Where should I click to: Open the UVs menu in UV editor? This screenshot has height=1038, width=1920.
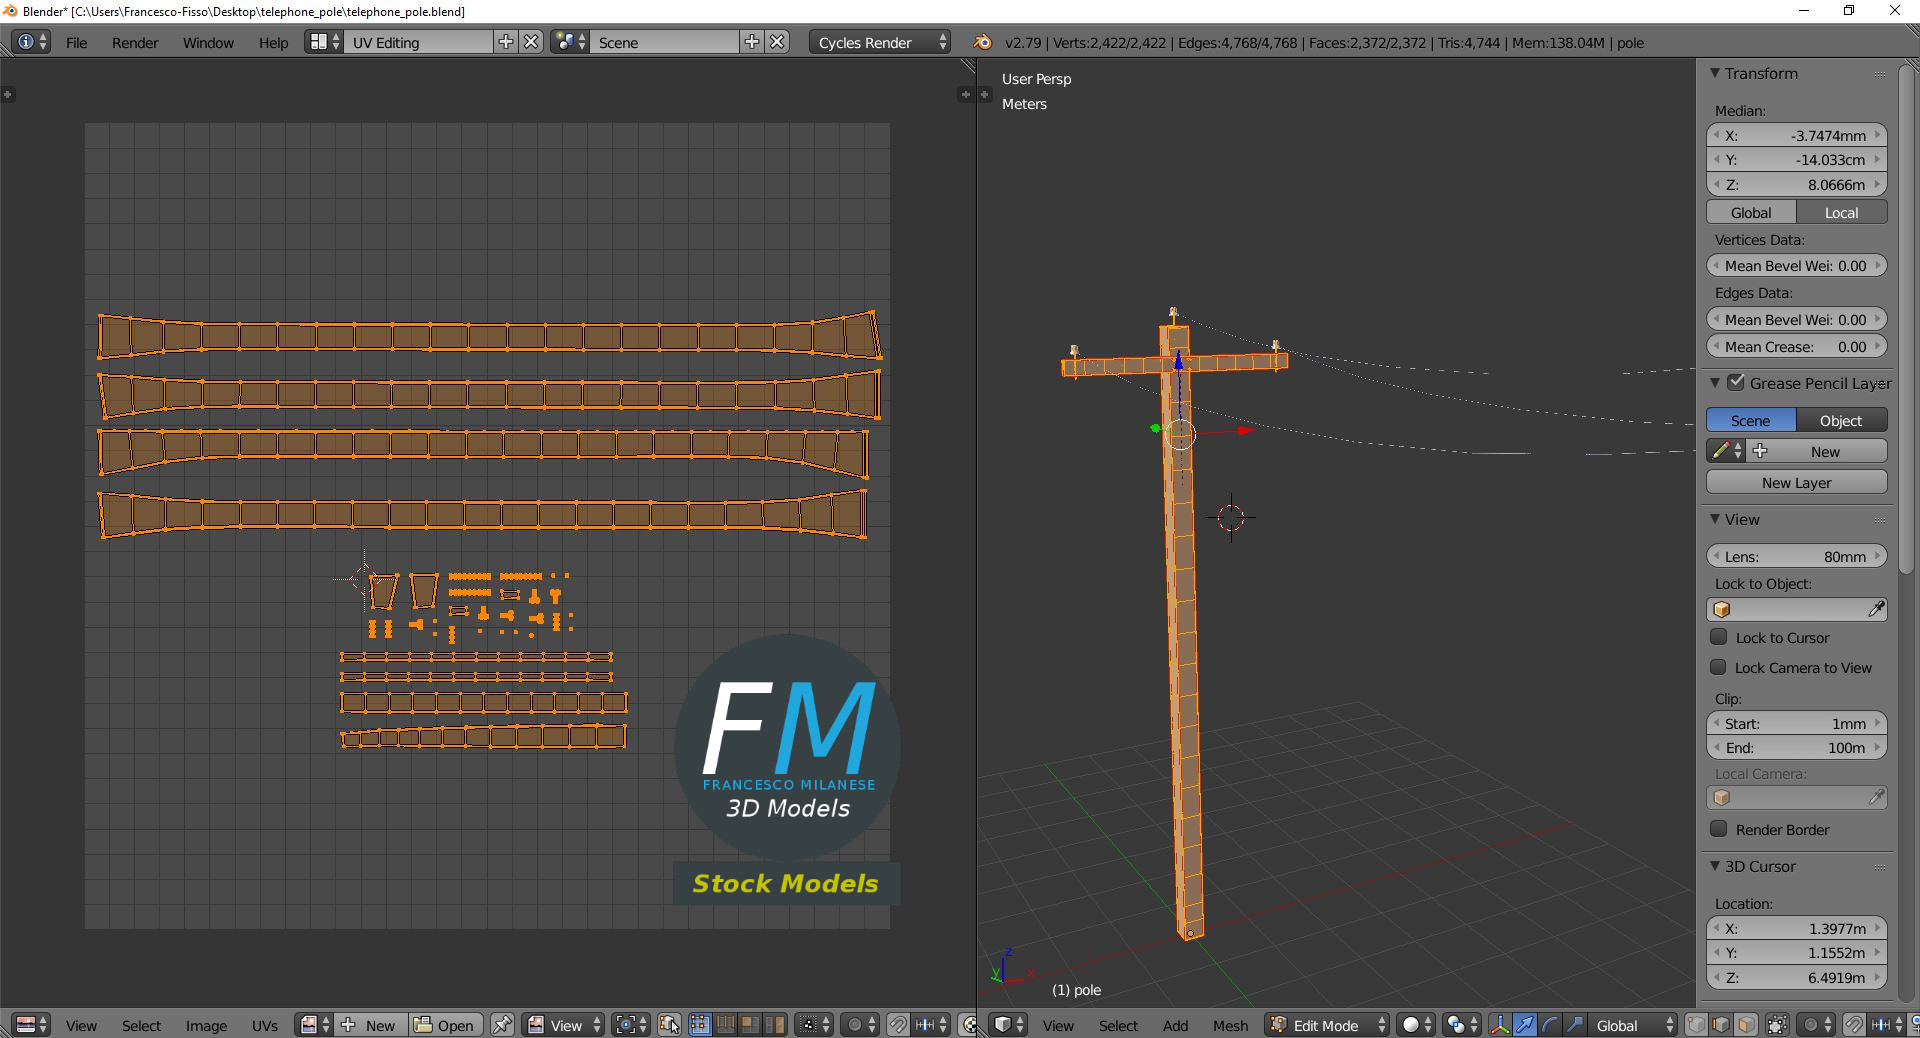[265, 1025]
